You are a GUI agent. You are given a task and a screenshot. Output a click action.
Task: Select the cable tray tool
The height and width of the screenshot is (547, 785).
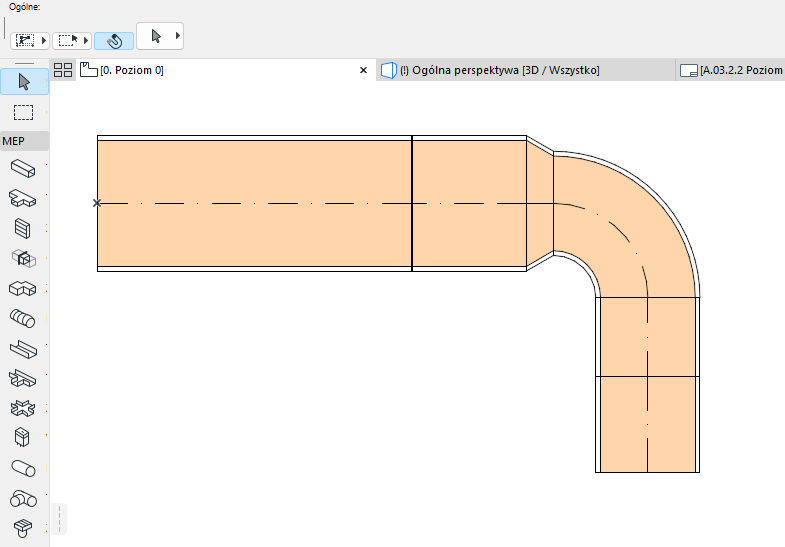(x=22, y=348)
